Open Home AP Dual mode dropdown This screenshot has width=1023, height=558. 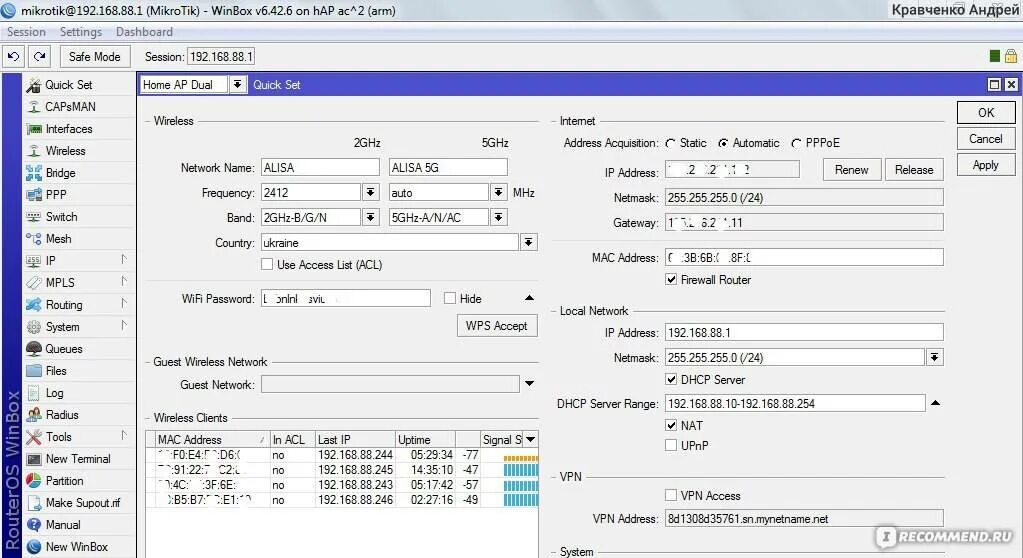(x=237, y=84)
